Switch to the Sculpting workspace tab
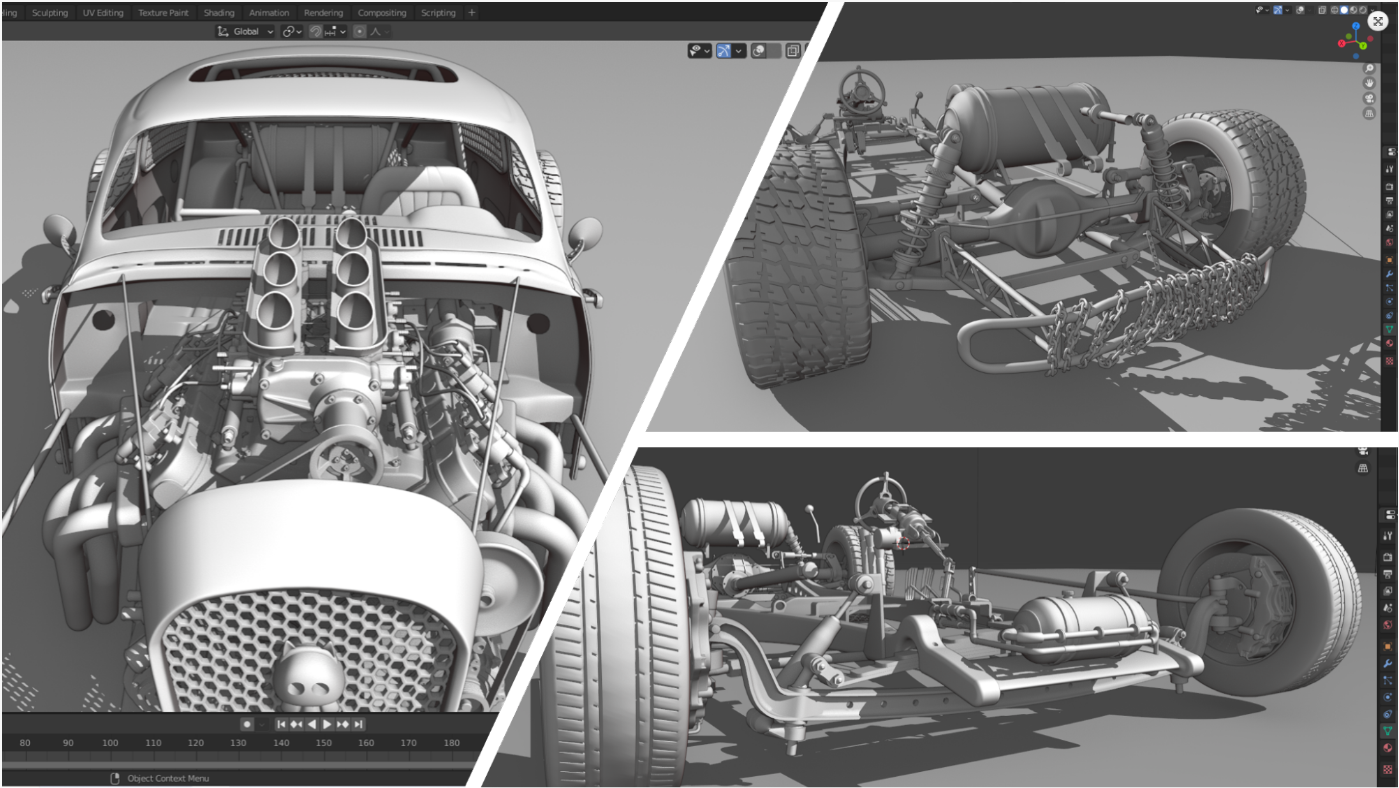The image size is (1399, 788). point(50,13)
